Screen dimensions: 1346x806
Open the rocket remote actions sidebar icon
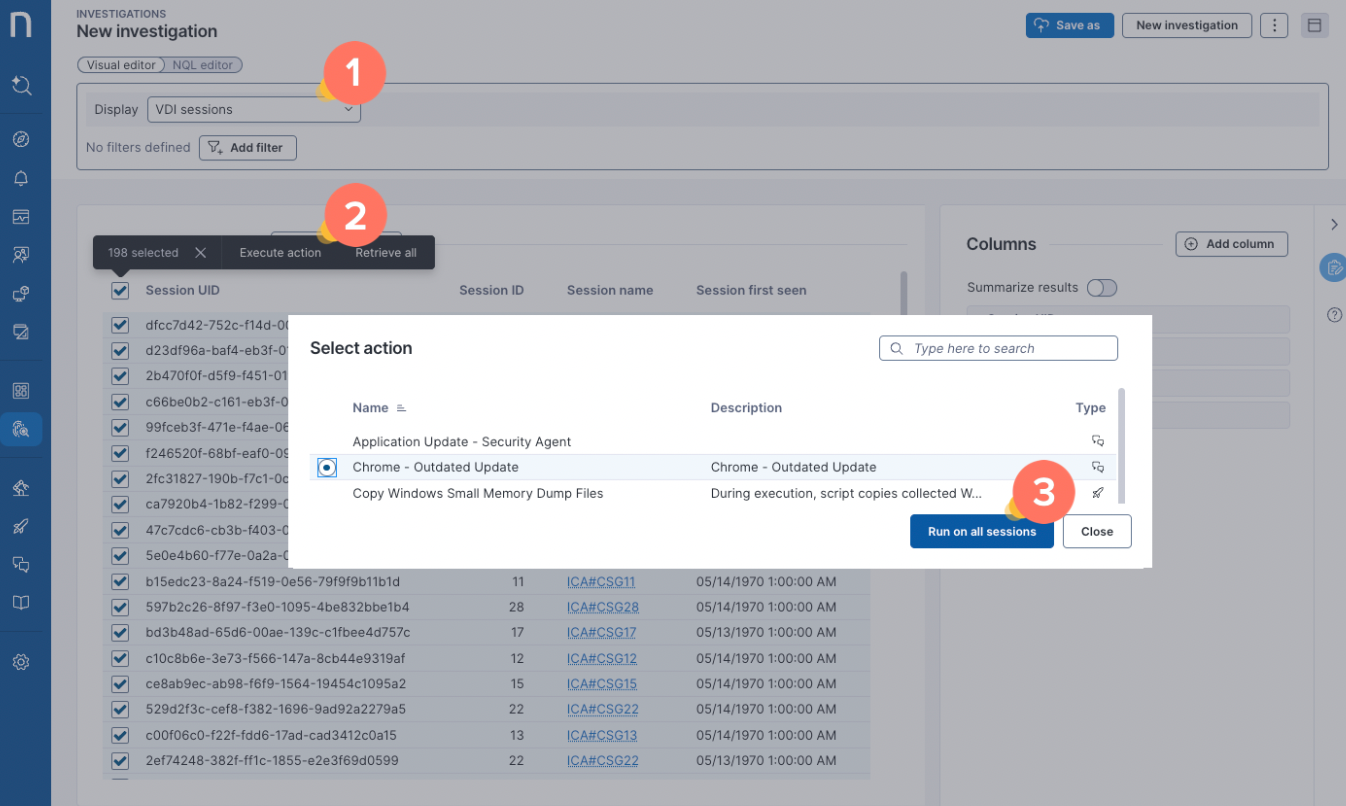point(21,526)
